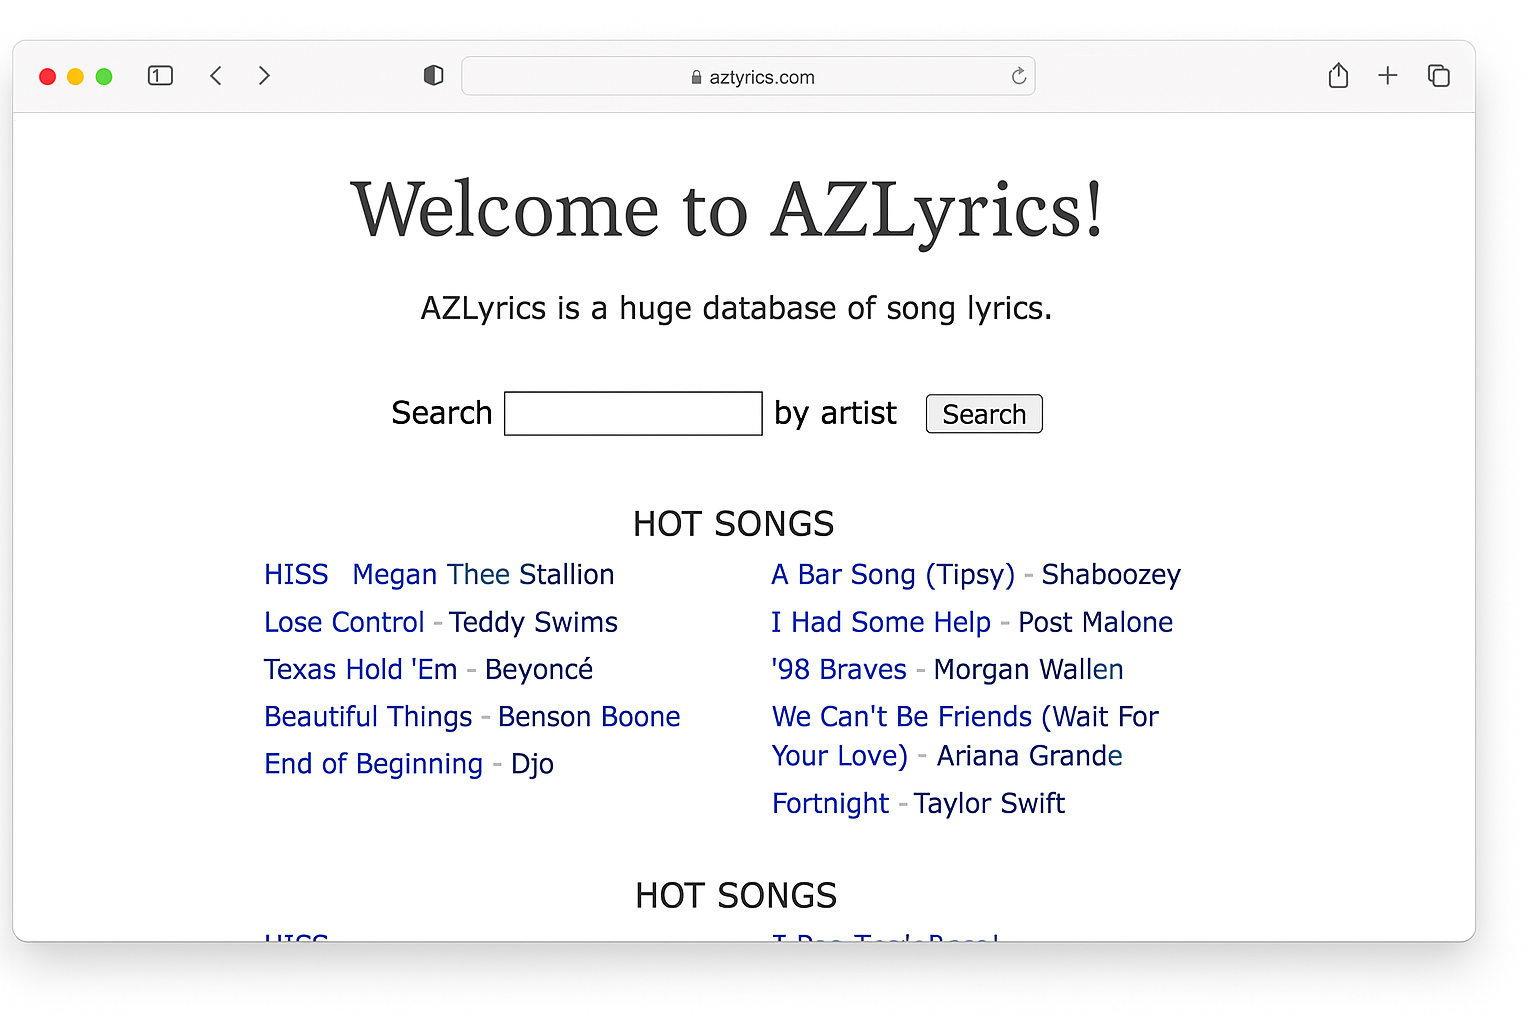Viewport: 1536px width, 1024px height.
Task: Open A Bar Song (Tipsy) link
Action: 893,575
